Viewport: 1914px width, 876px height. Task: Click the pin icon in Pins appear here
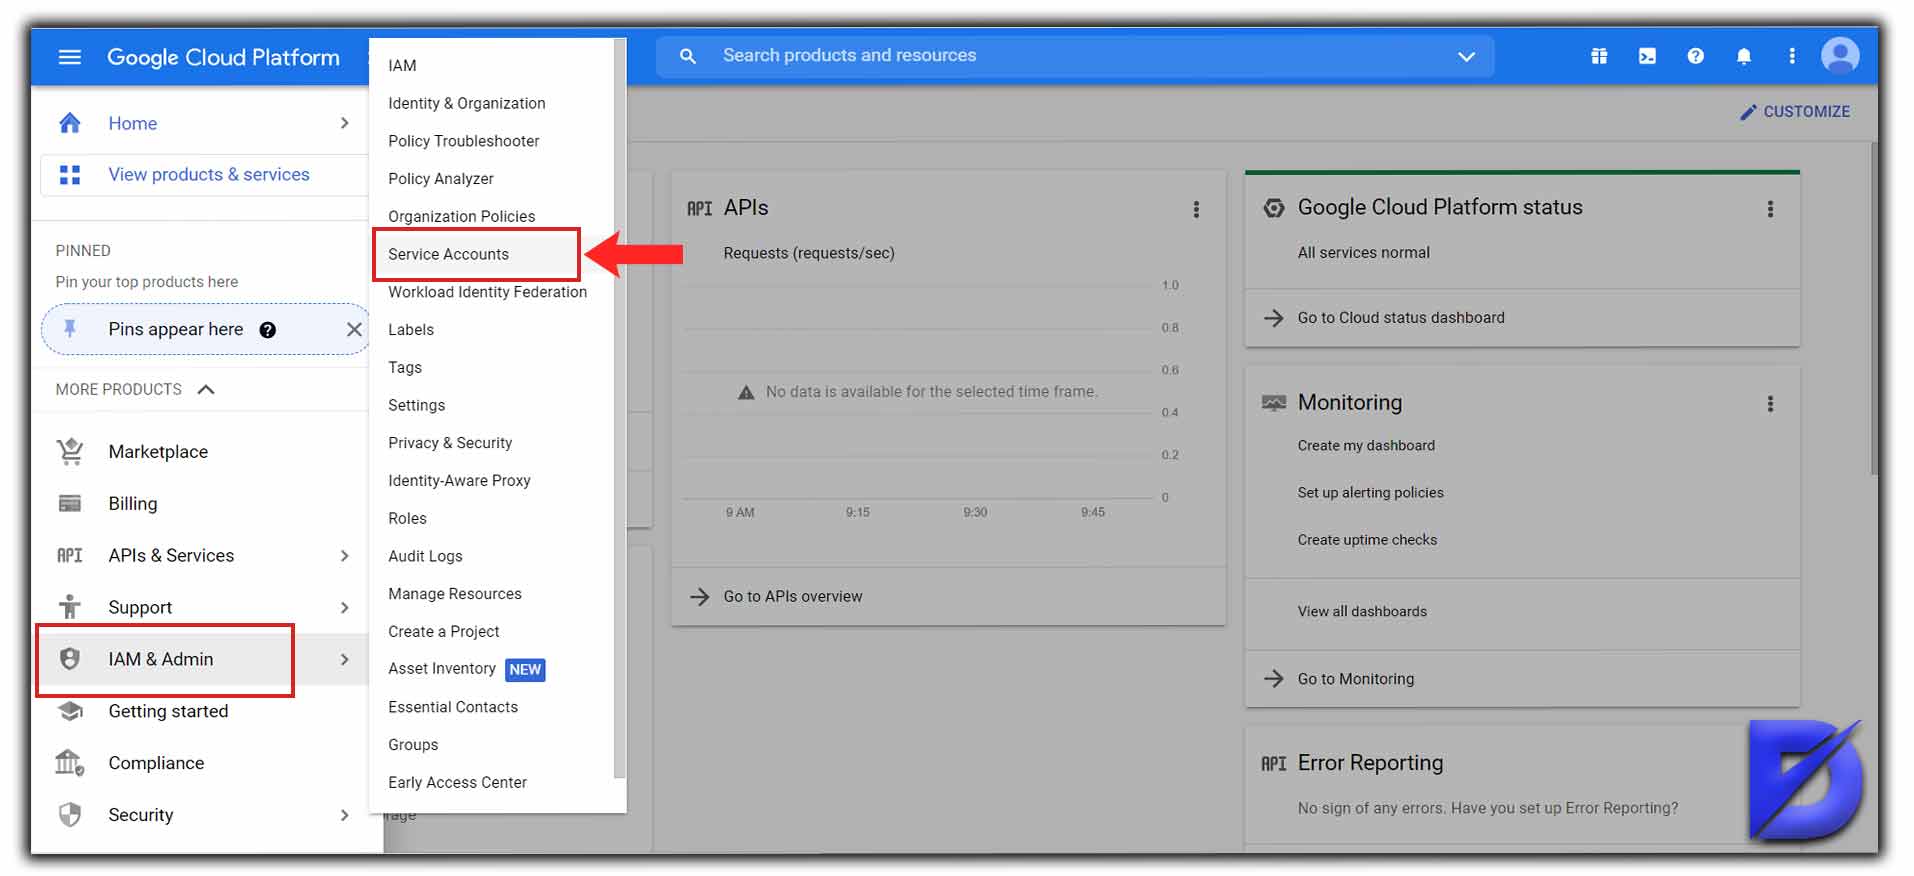pos(70,329)
